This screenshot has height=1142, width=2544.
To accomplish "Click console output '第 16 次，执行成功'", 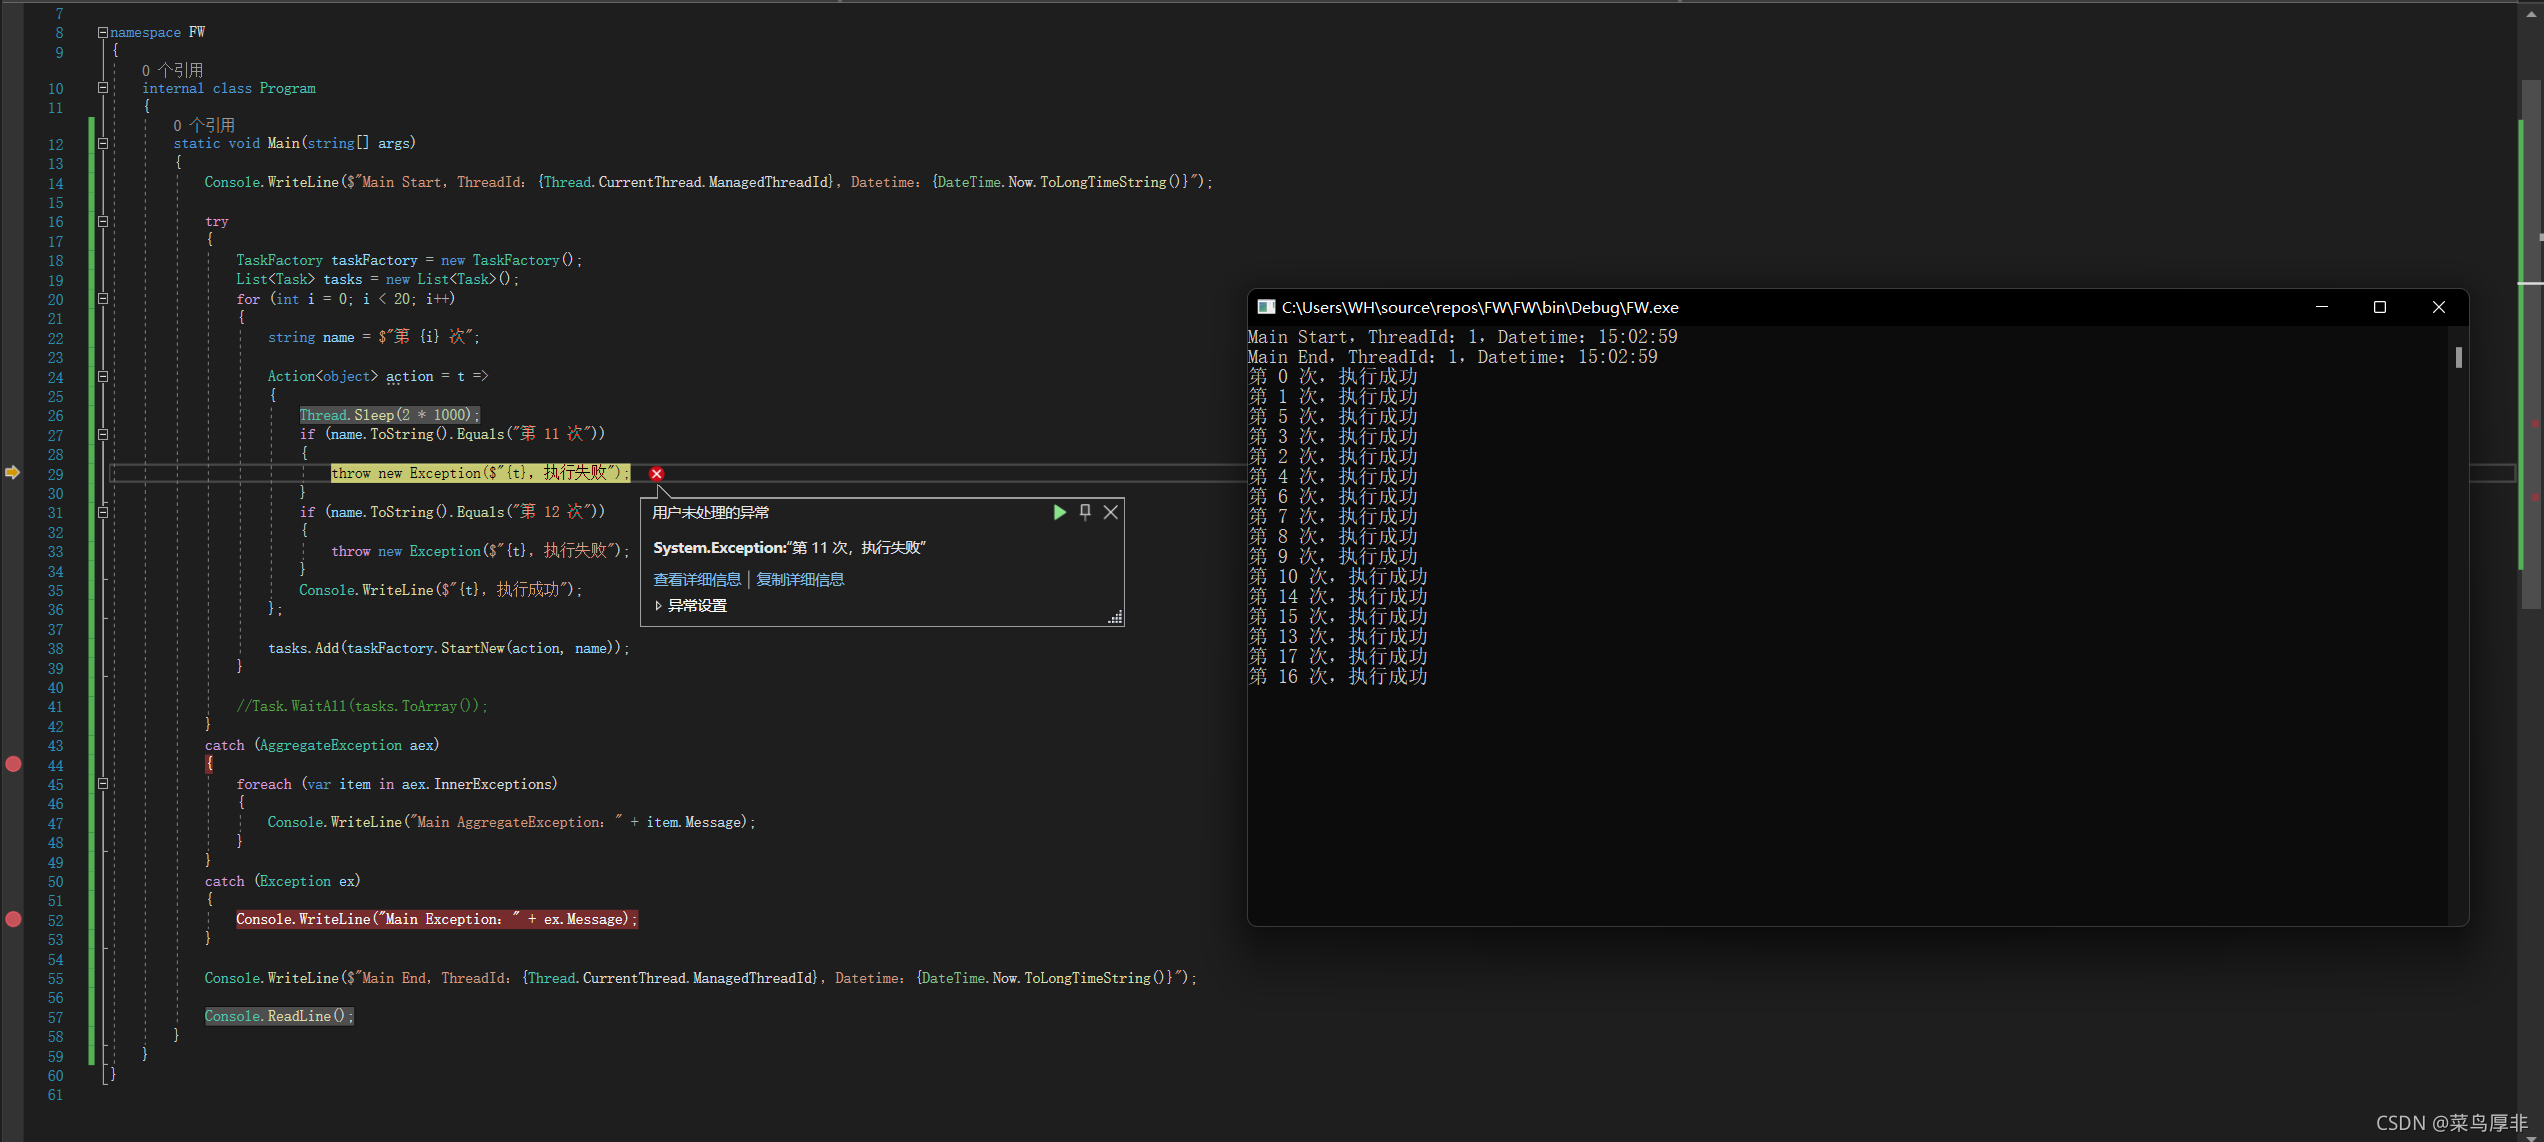I will coord(1338,677).
